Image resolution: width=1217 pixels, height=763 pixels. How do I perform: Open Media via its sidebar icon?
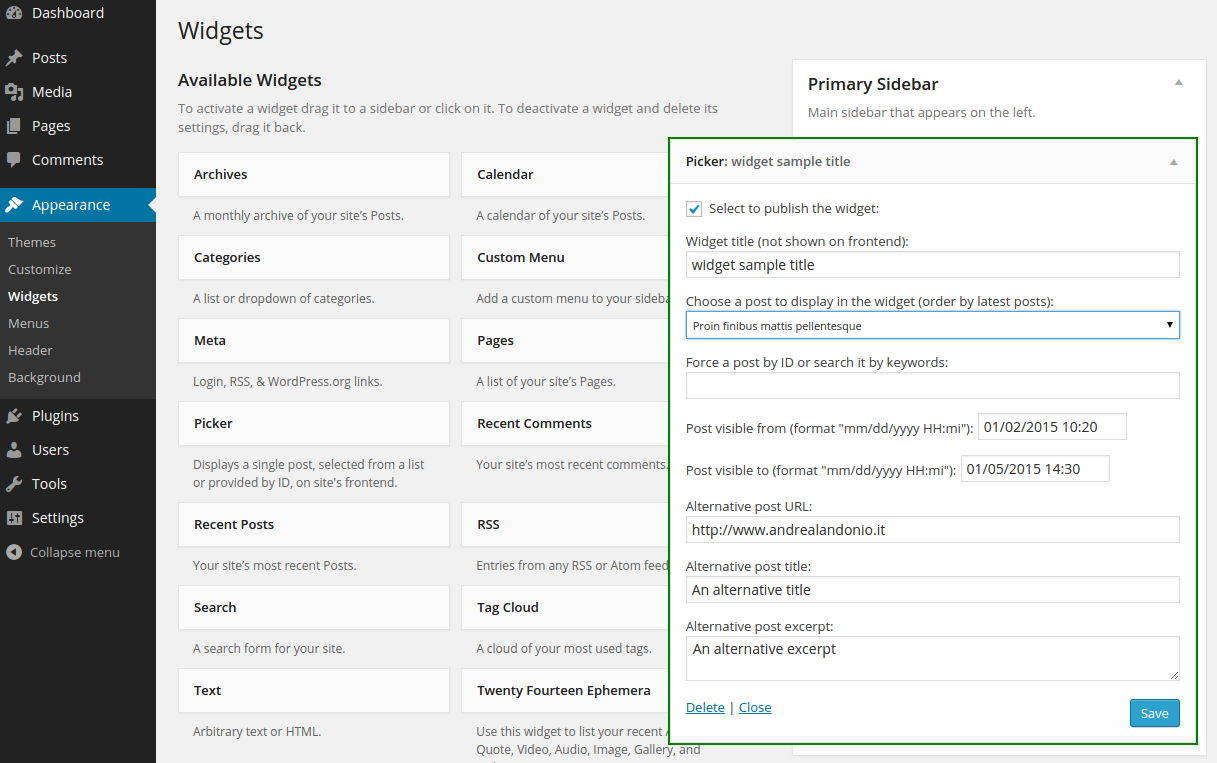[x=14, y=92]
